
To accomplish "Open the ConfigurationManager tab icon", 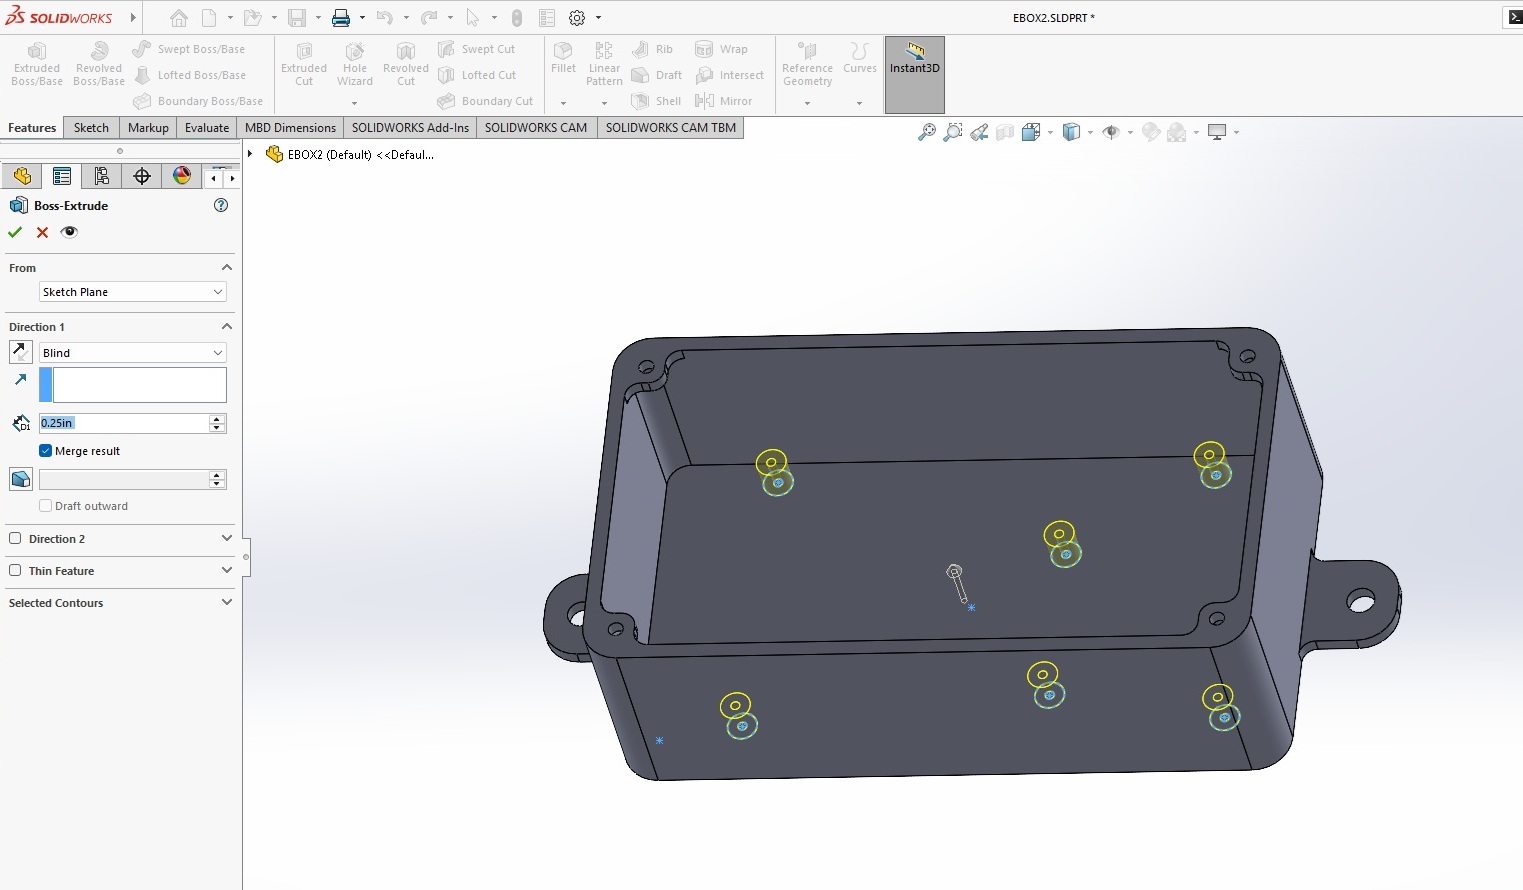I will point(101,176).
